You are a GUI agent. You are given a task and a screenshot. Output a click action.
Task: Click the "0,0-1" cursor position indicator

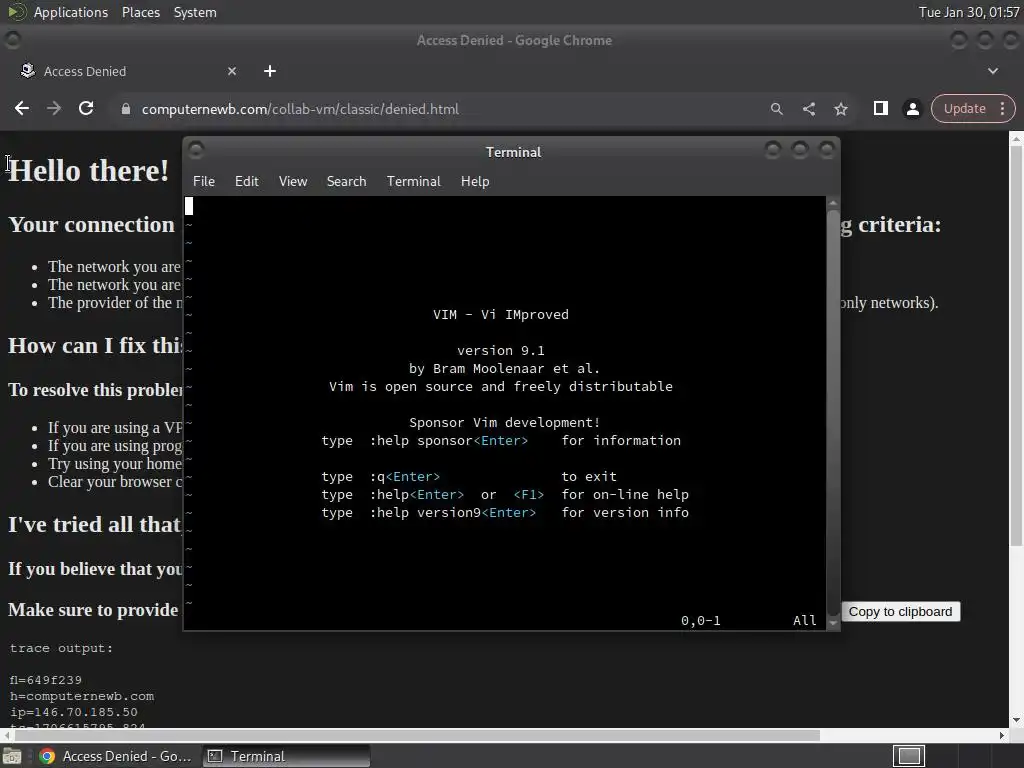(701, 620)
